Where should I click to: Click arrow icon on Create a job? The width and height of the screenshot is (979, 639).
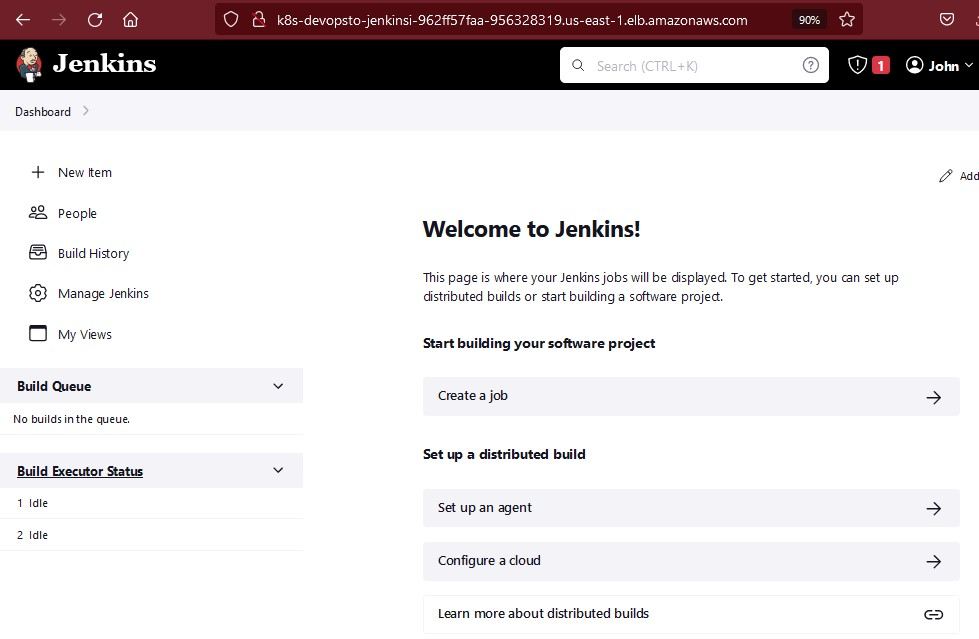(933, 397)
